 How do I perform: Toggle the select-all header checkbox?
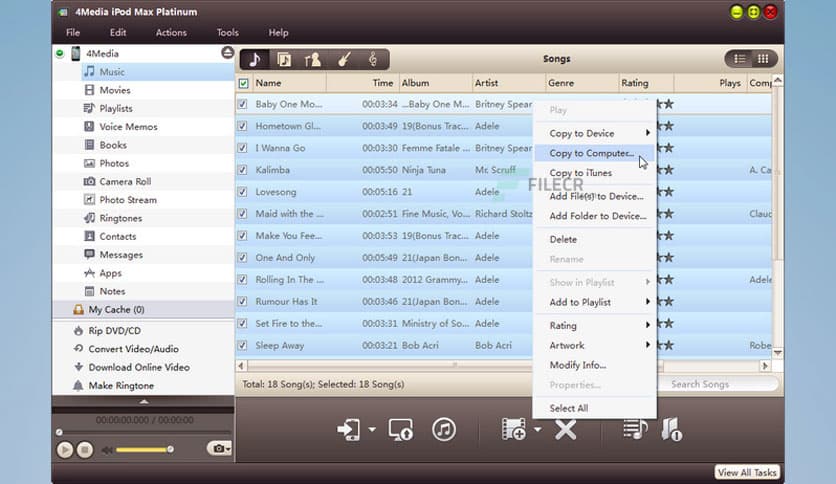coord(243,83)
